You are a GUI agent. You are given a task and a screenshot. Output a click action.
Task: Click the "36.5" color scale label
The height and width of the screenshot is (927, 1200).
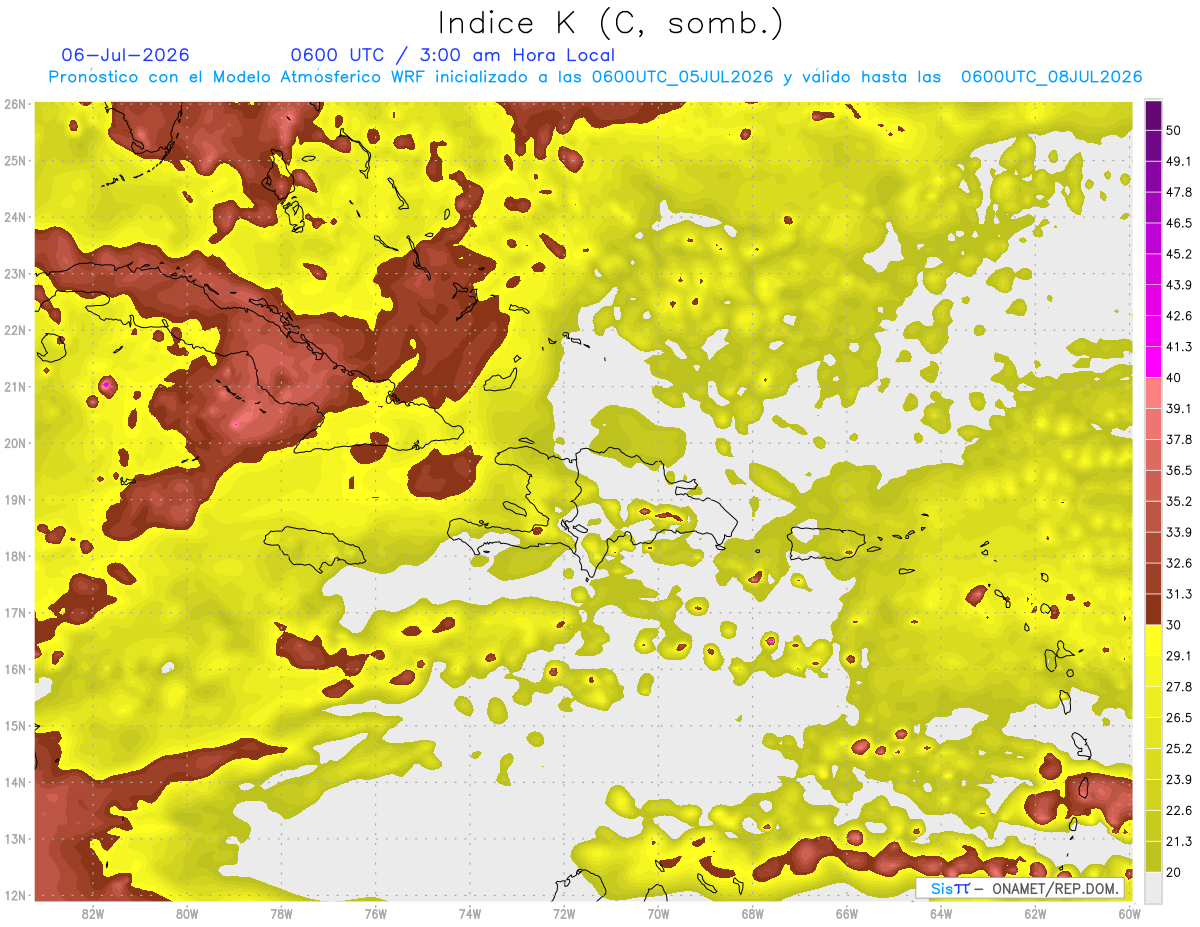pos(1179,470)
